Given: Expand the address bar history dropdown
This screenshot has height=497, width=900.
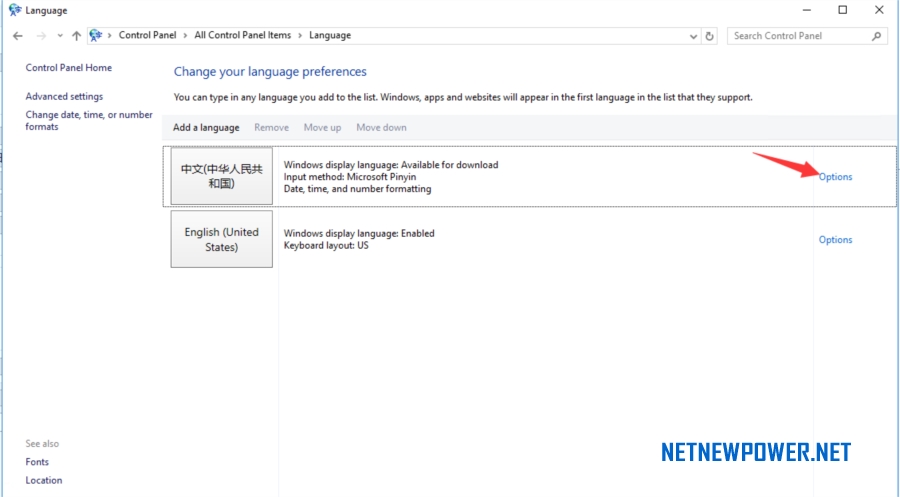Looking at the screenshot, I should coord(693,36).
